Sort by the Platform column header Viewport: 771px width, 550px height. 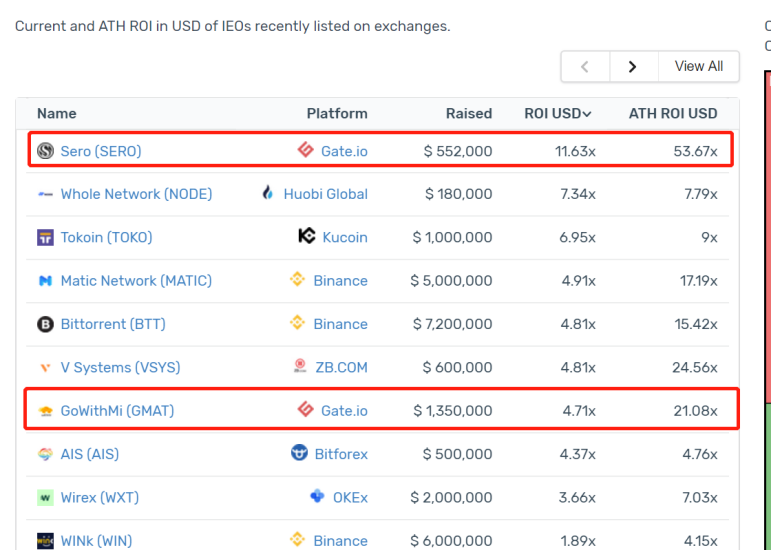tap(337, 114)
